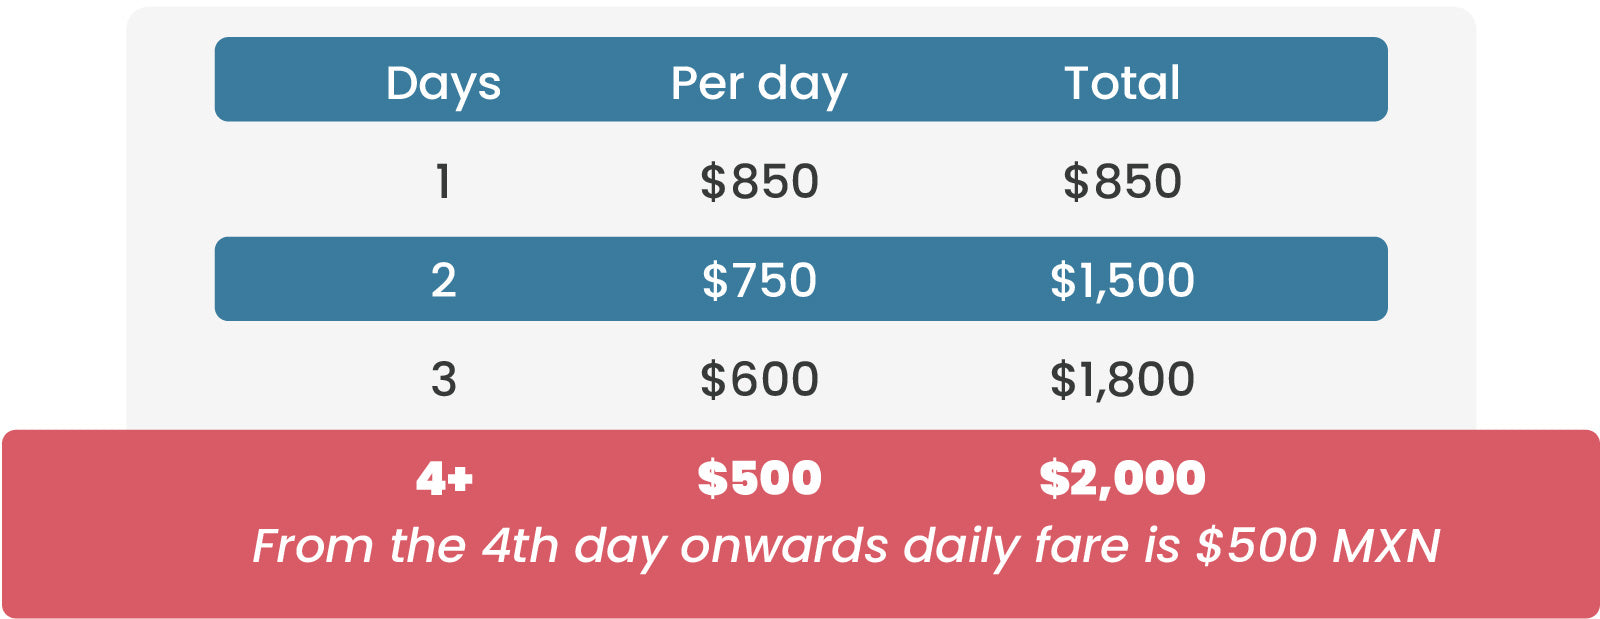Click the $600 per day price
Image resolution: width=1600 pixels, height=619 pixels.
759,379
